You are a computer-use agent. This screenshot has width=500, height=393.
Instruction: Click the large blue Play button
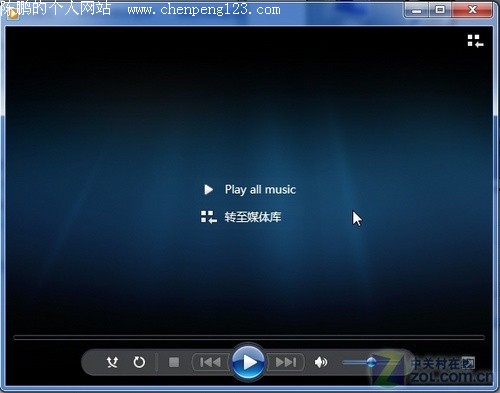[248, 362]
